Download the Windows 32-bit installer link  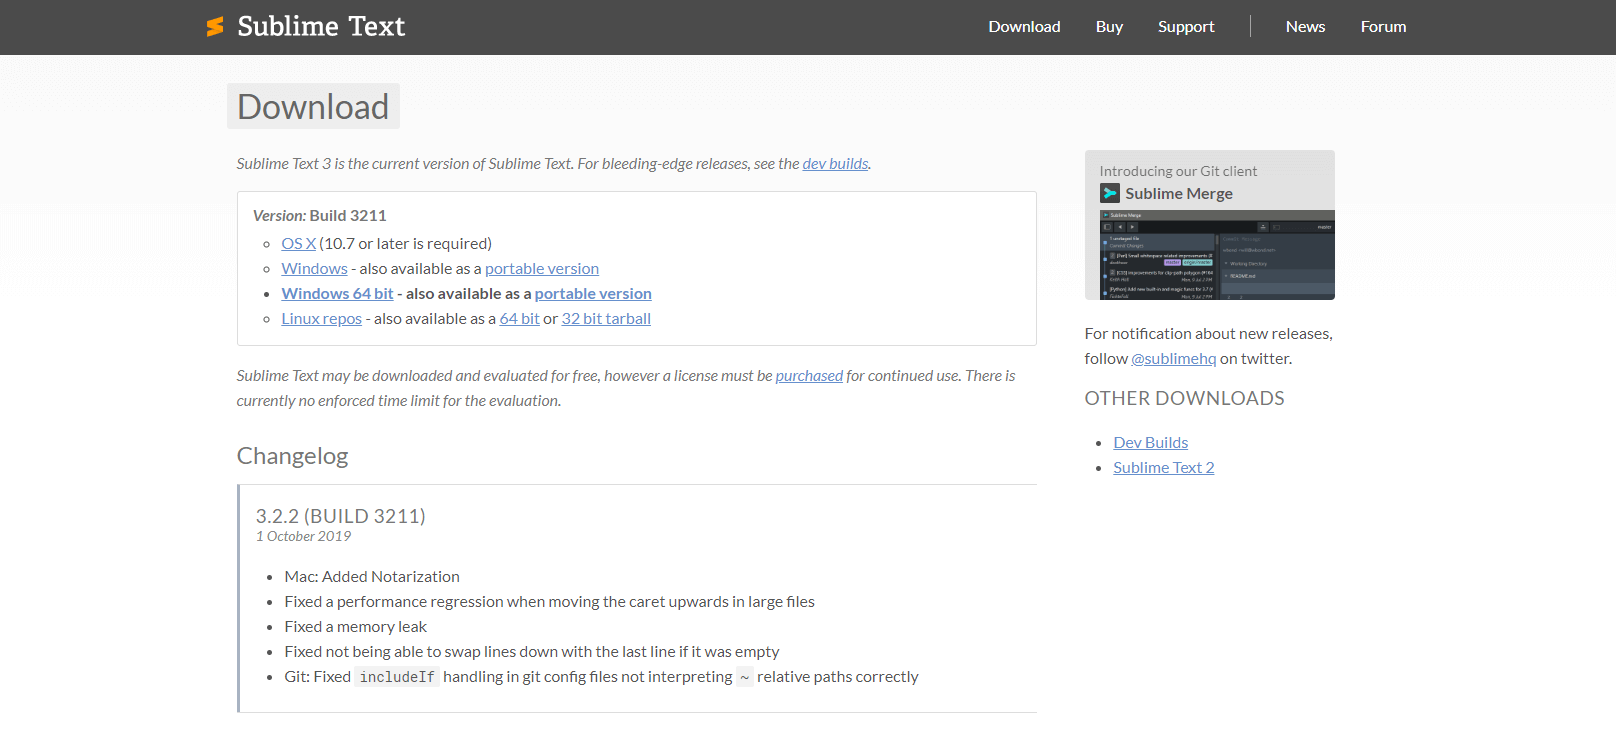tap(314, 269)
